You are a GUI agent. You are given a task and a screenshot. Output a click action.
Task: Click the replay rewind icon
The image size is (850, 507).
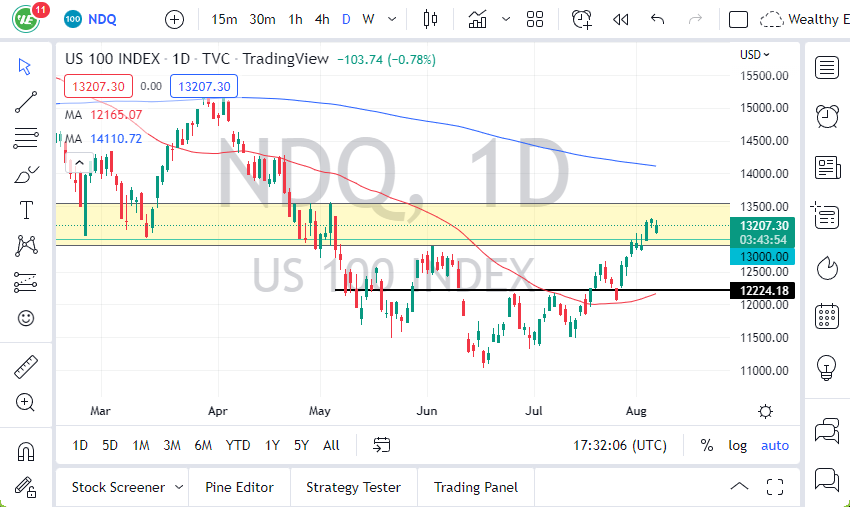click(620, 19)
